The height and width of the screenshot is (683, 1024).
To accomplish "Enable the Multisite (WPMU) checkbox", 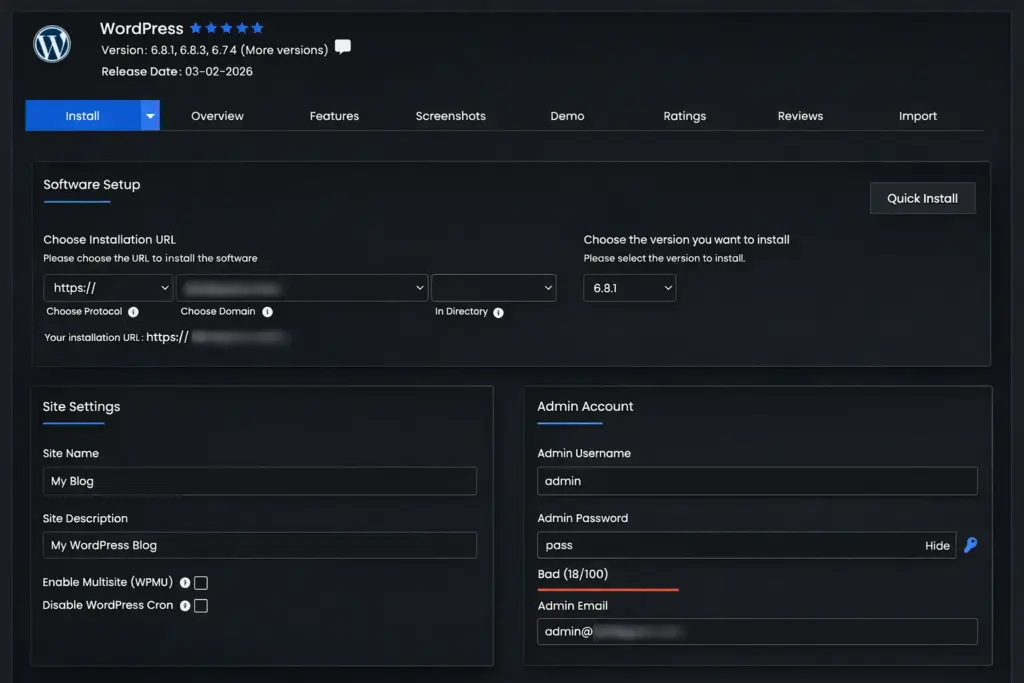I will click(x=201, y=583).
